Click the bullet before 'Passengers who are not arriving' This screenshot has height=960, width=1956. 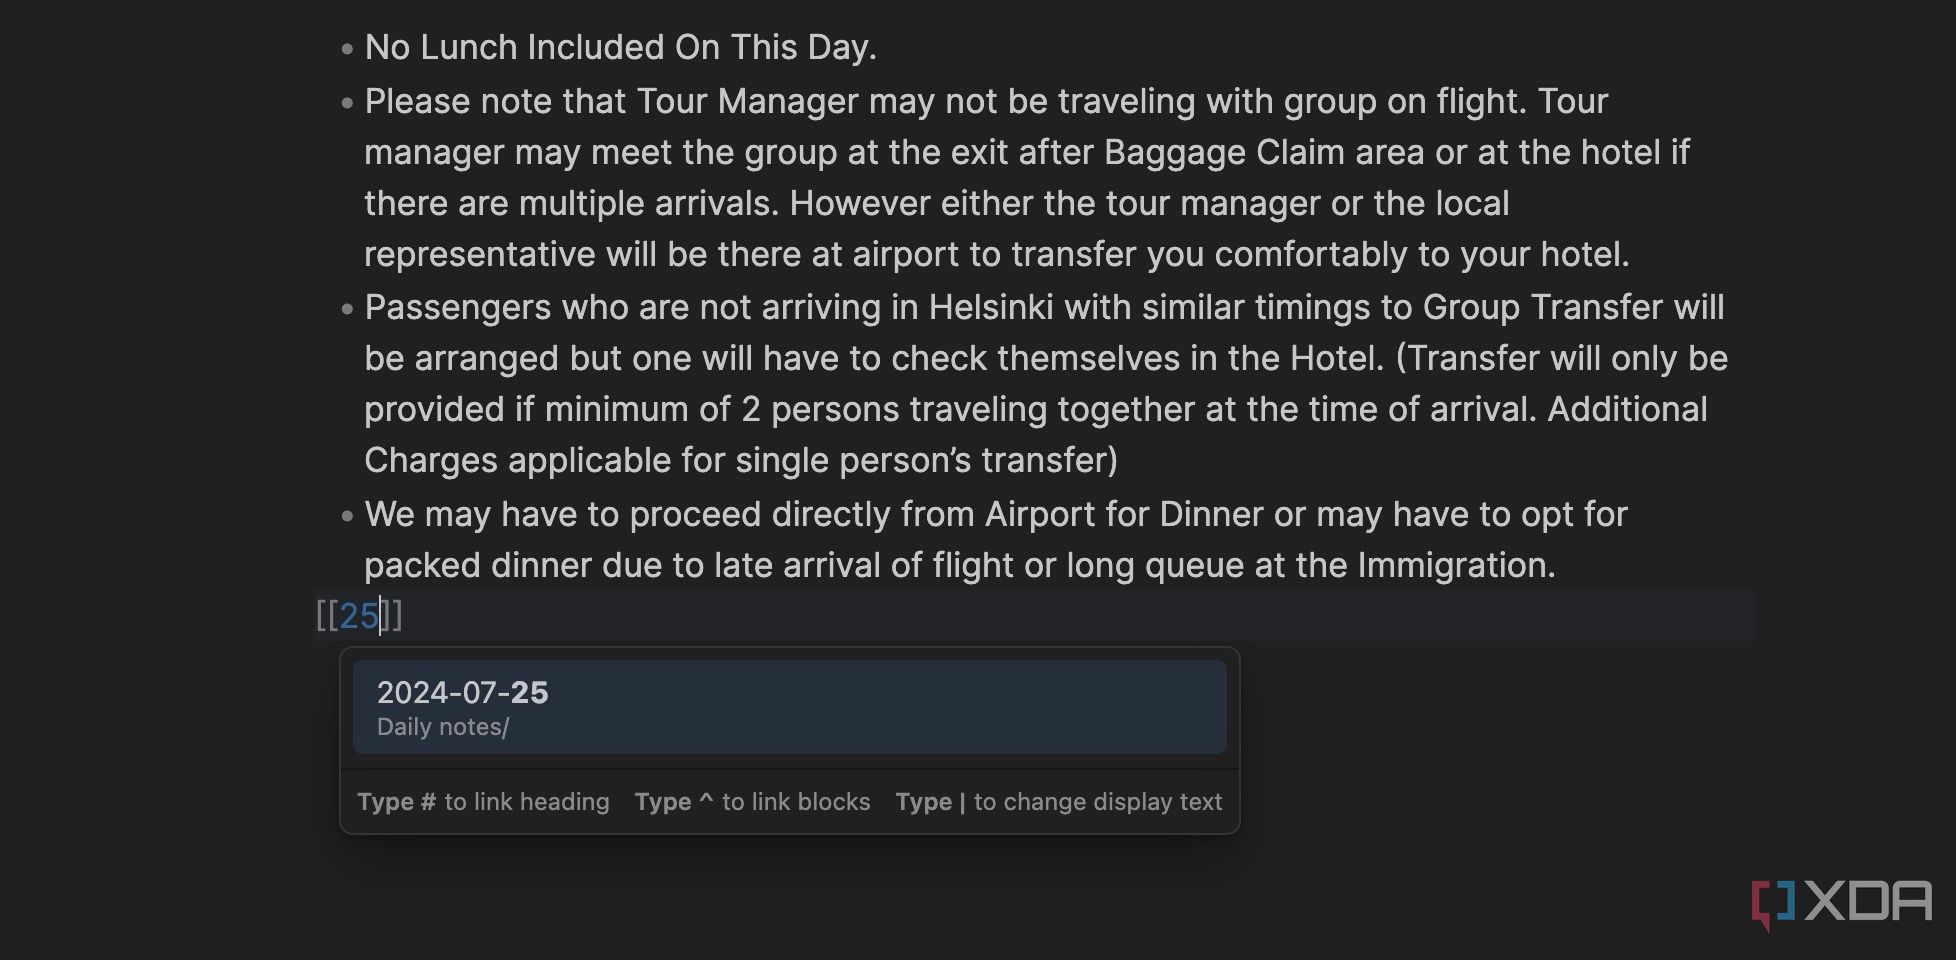click(347, 309)
